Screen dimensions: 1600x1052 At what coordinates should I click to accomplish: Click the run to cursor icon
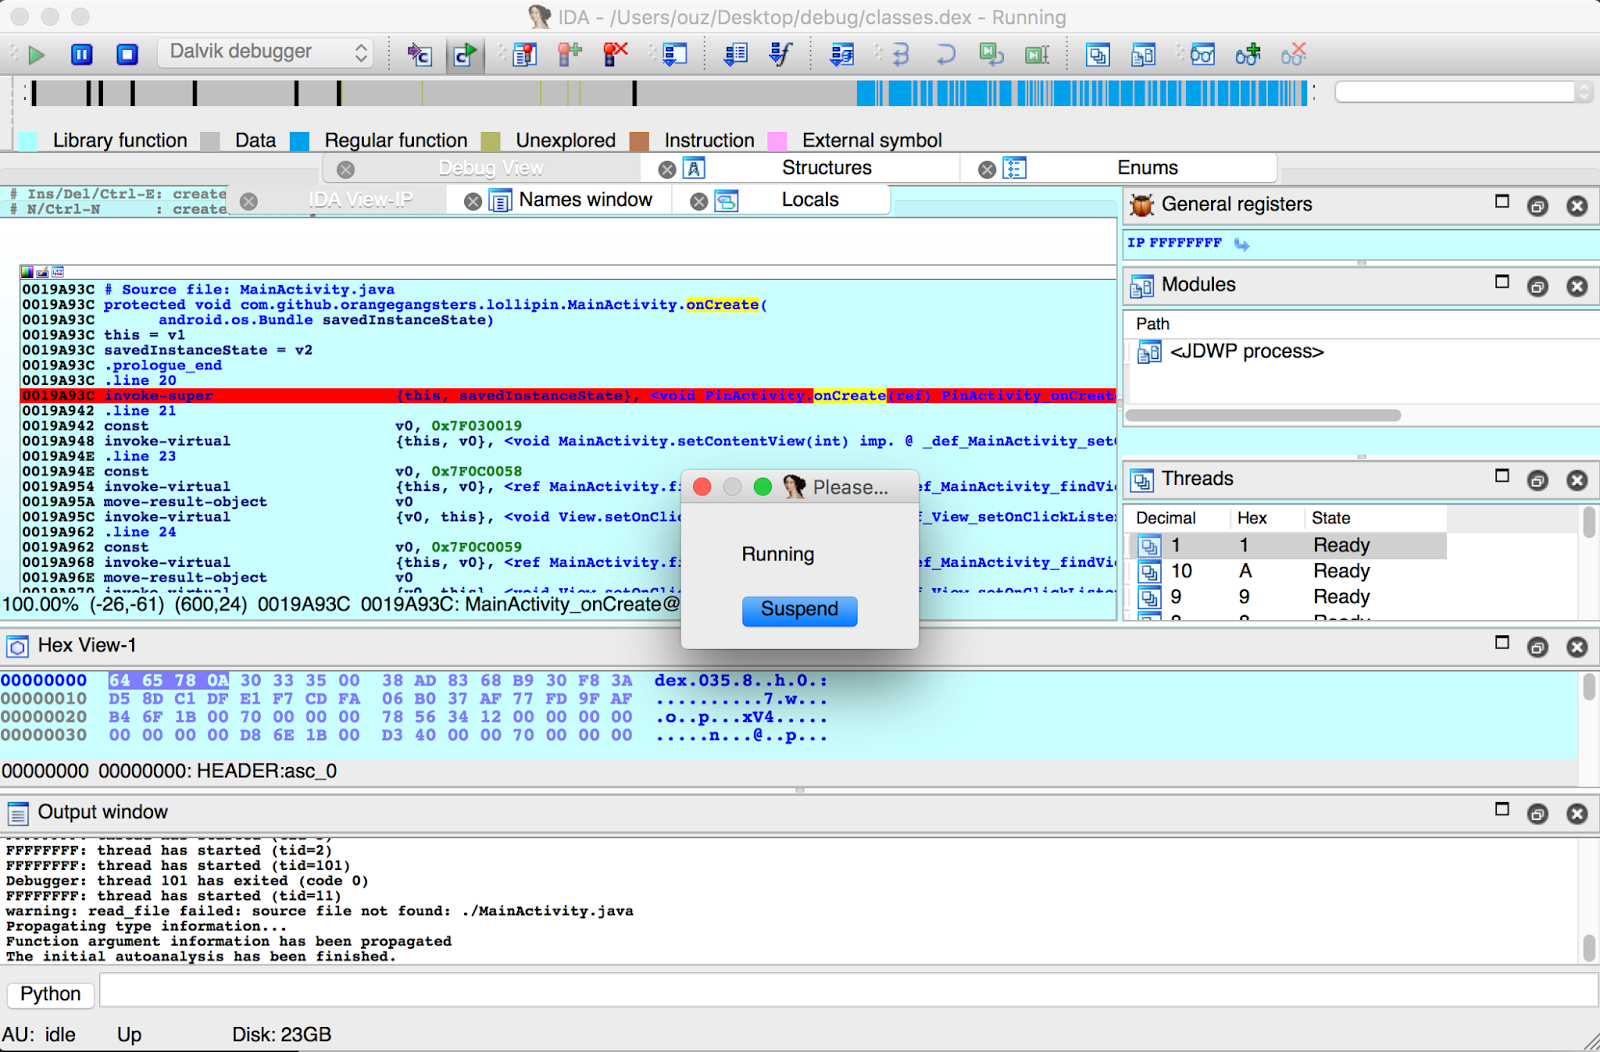coord(1037,54)
